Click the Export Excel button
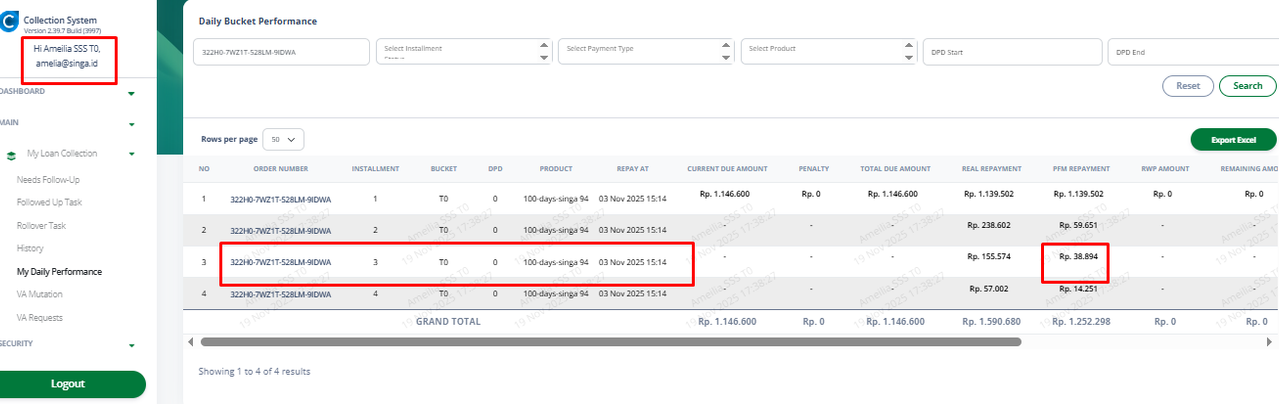 pos(1234,140)
